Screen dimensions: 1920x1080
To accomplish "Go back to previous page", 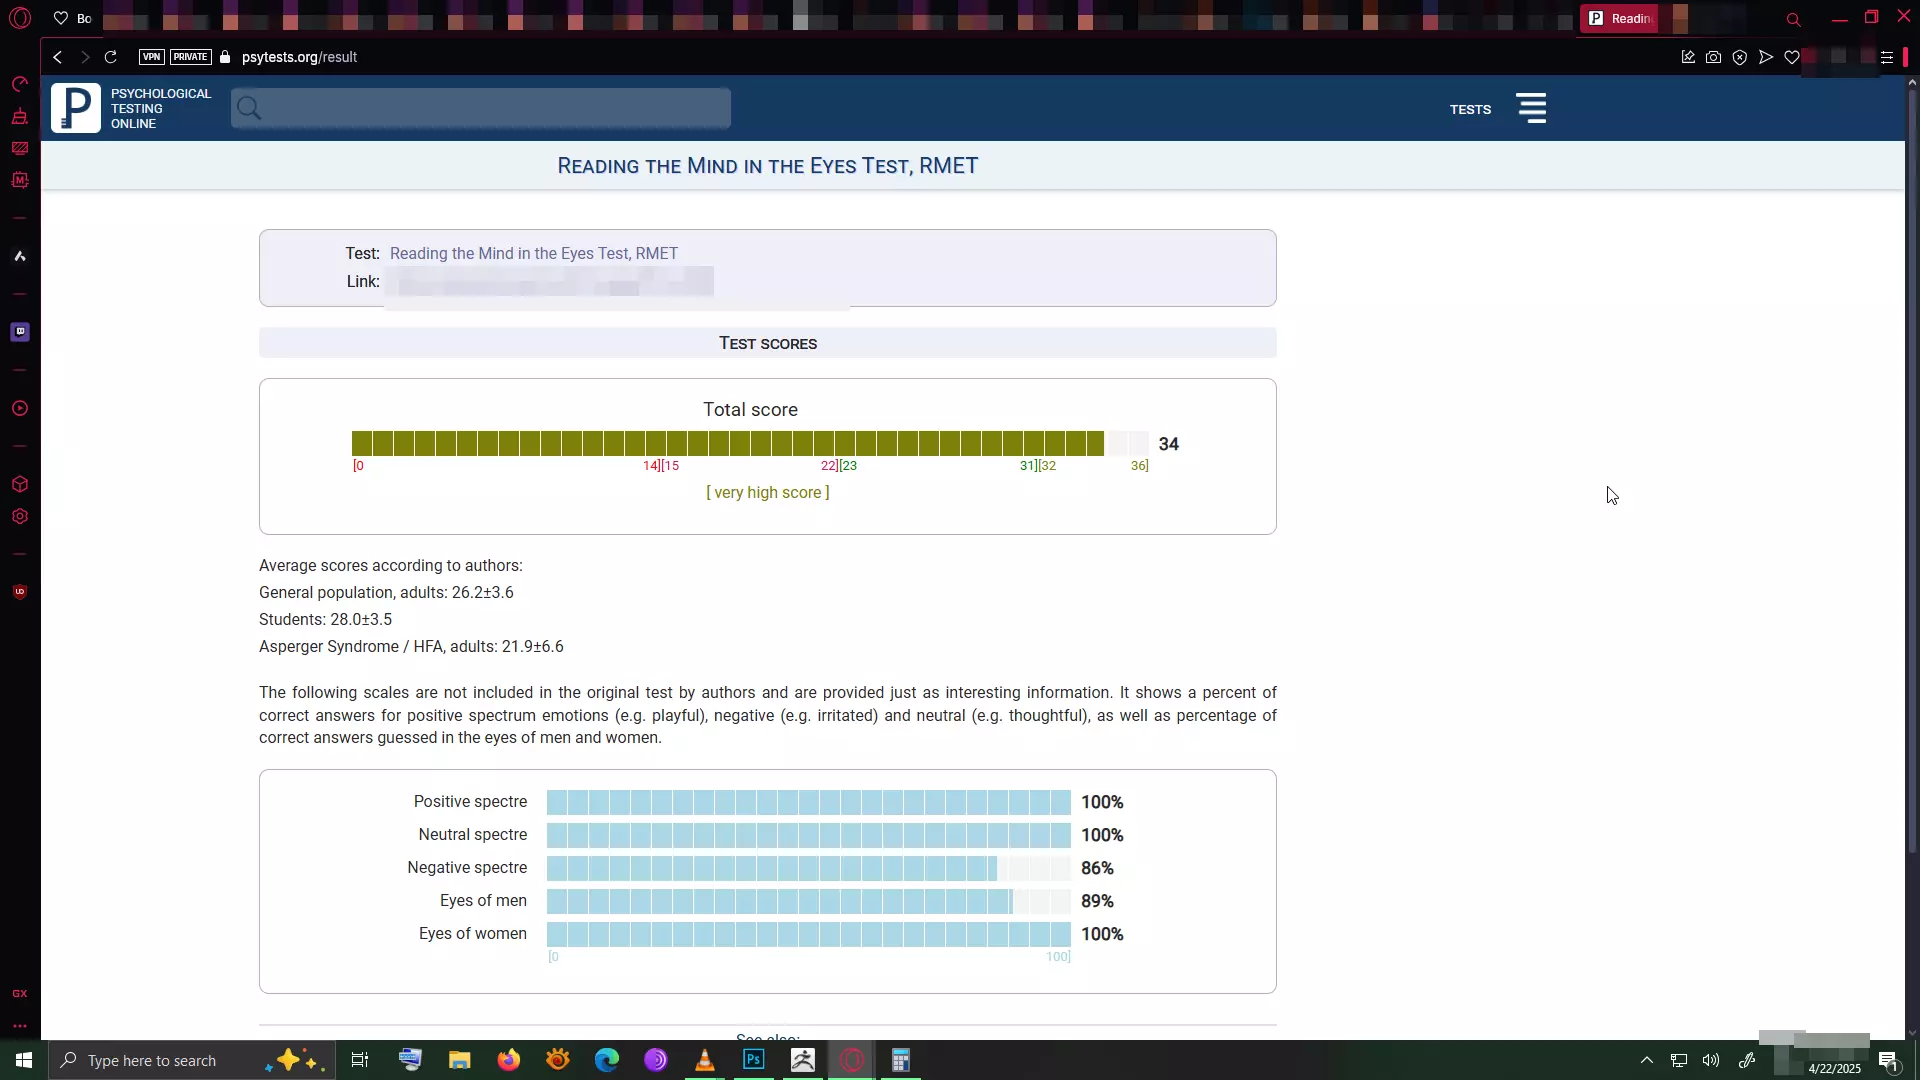I will coord(58,57).
